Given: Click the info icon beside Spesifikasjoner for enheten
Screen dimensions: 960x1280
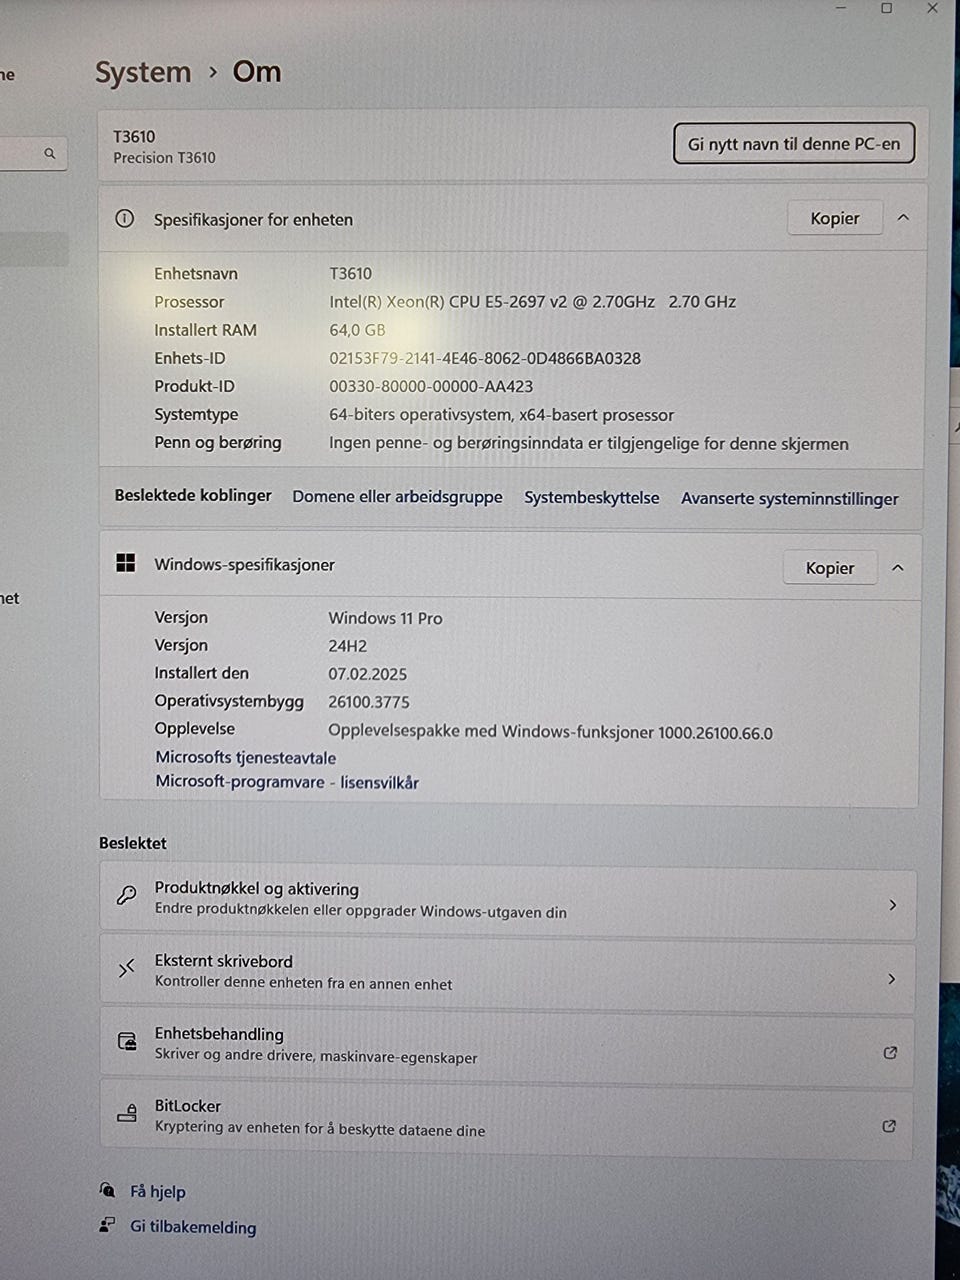Looking at the screenshot, I should (x=125, y=218).
